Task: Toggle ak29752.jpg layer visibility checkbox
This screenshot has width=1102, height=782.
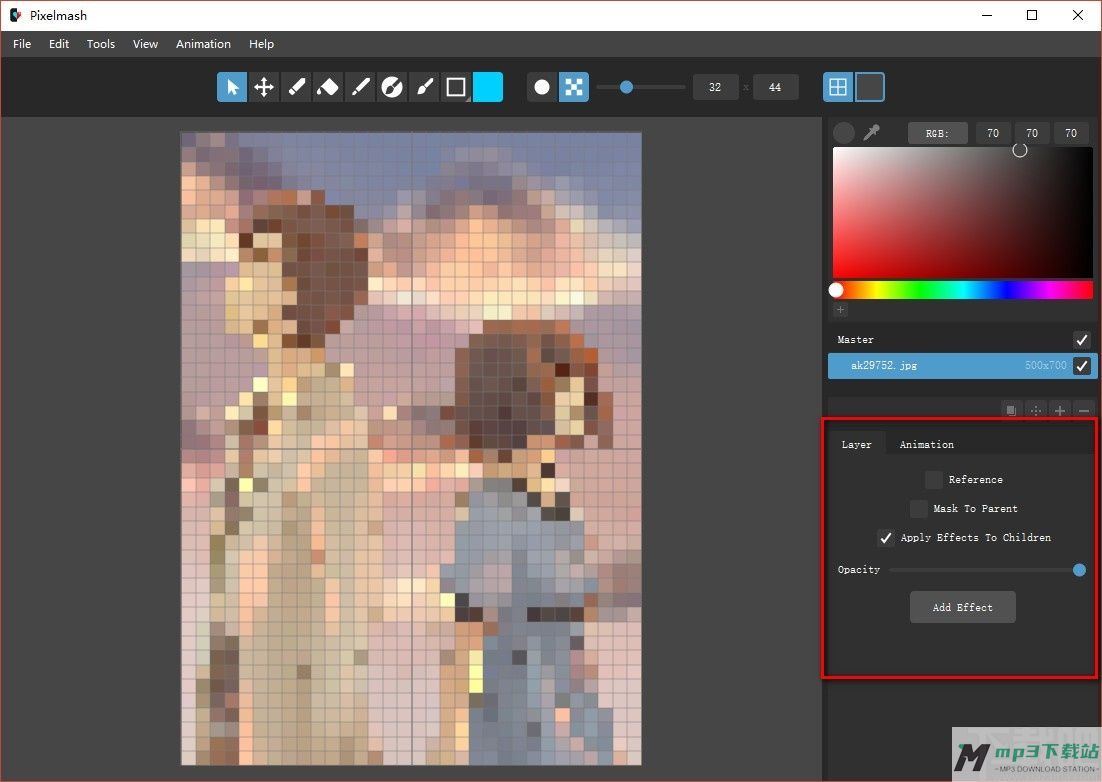Action: coord(1082,365)
